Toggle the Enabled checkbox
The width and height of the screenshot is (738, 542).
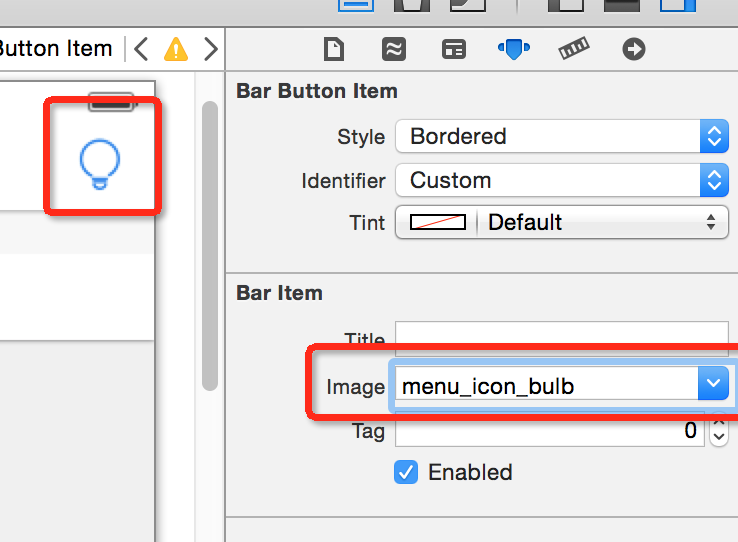(406, 472)
